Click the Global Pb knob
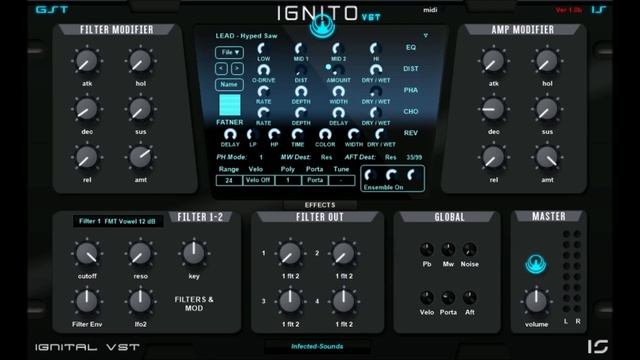 [427, 249]
